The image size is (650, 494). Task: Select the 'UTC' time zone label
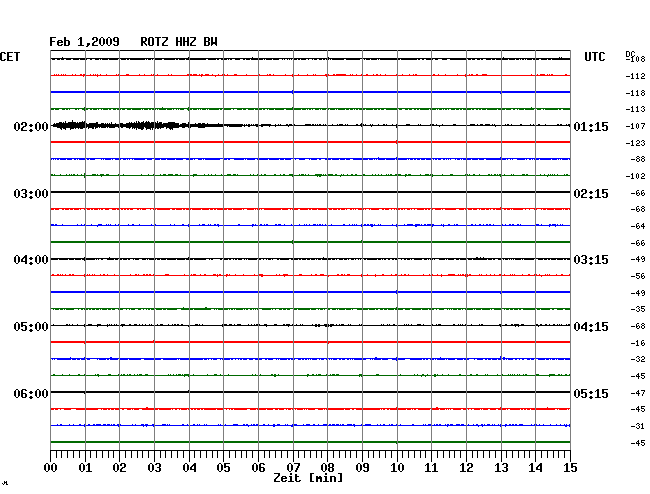[594, 57]
